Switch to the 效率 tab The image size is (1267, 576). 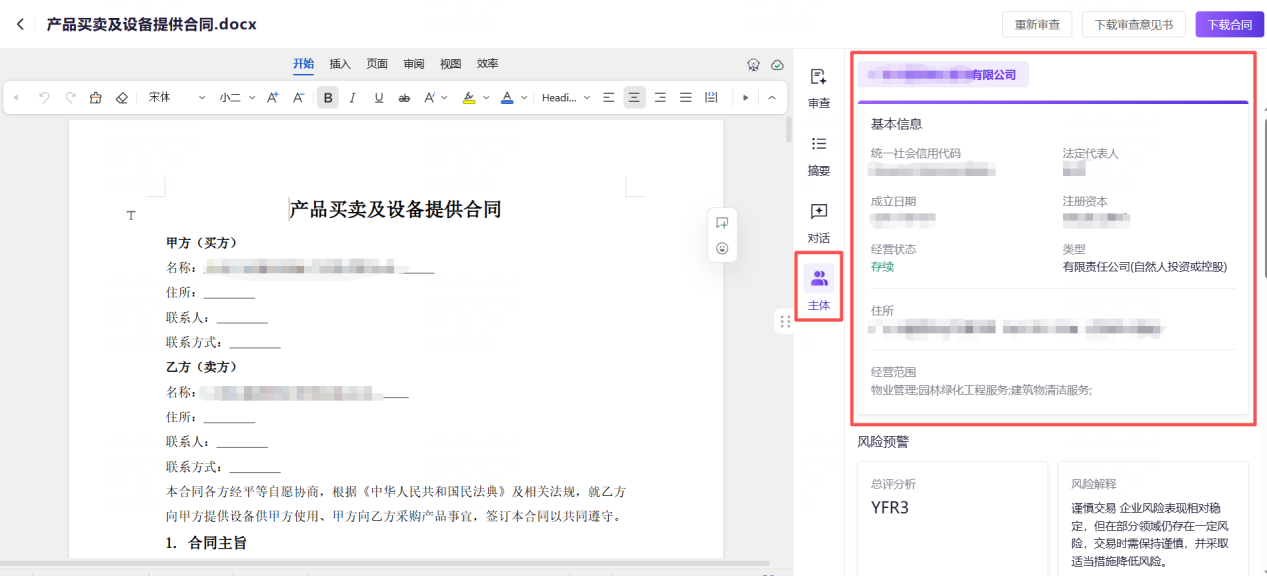488,64
